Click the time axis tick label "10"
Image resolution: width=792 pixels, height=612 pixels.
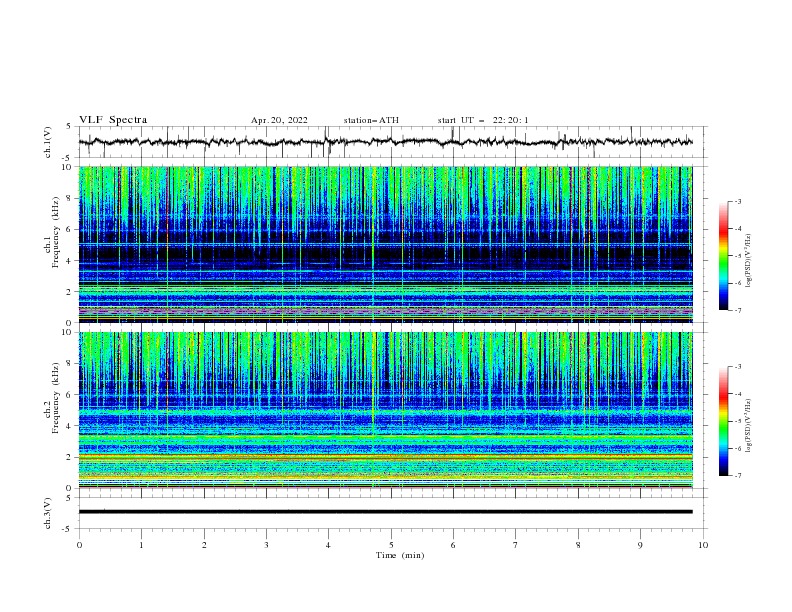(703, 545)
